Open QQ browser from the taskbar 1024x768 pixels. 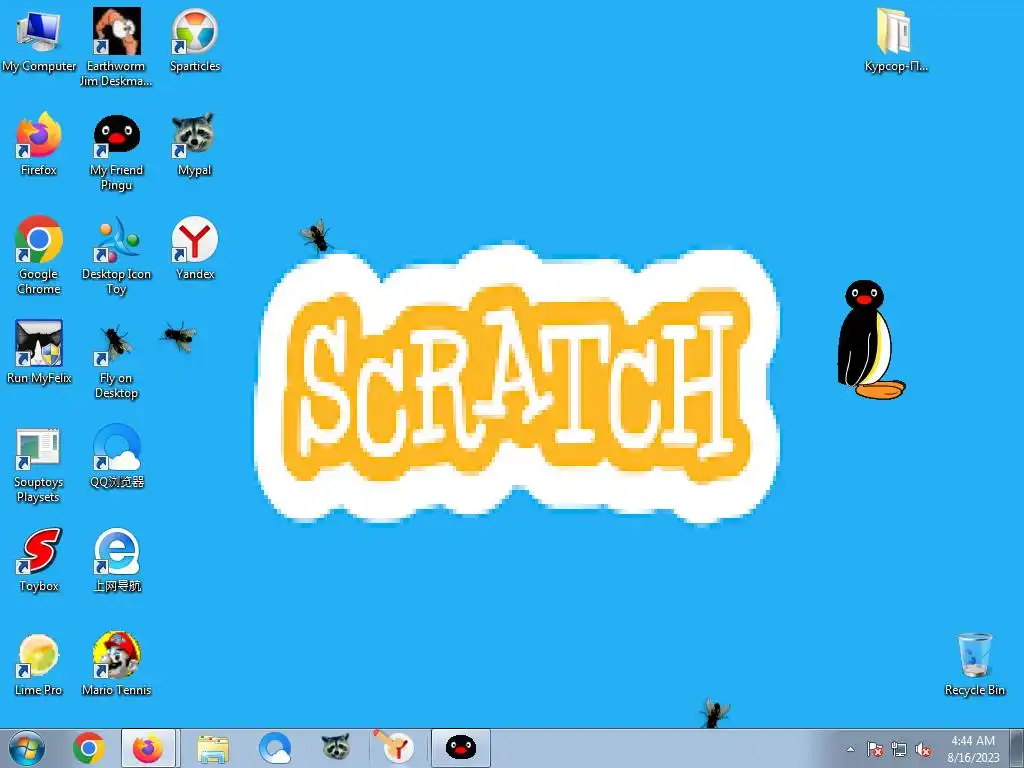(x=275, y=748)
